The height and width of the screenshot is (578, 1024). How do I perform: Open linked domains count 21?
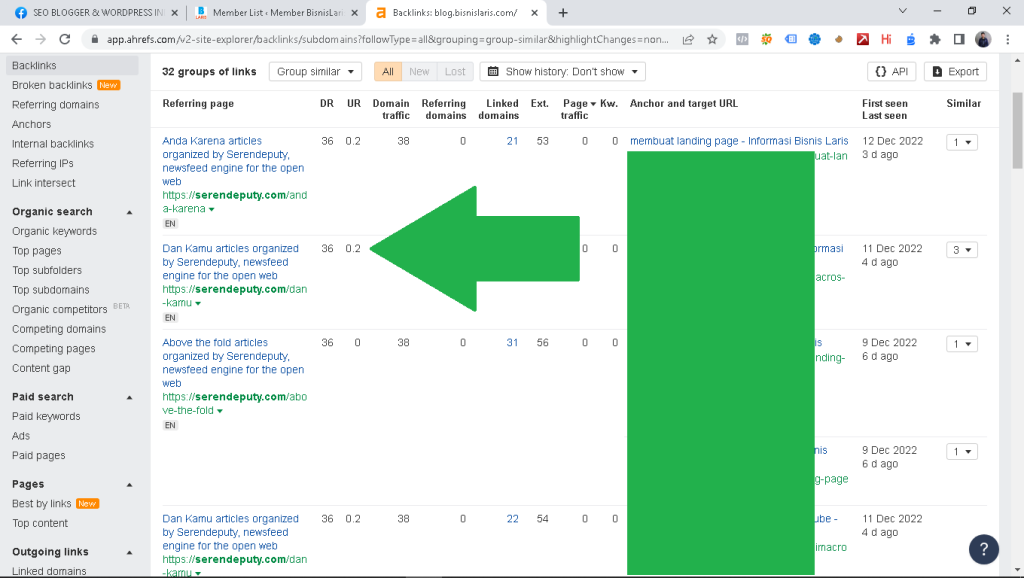512,141
